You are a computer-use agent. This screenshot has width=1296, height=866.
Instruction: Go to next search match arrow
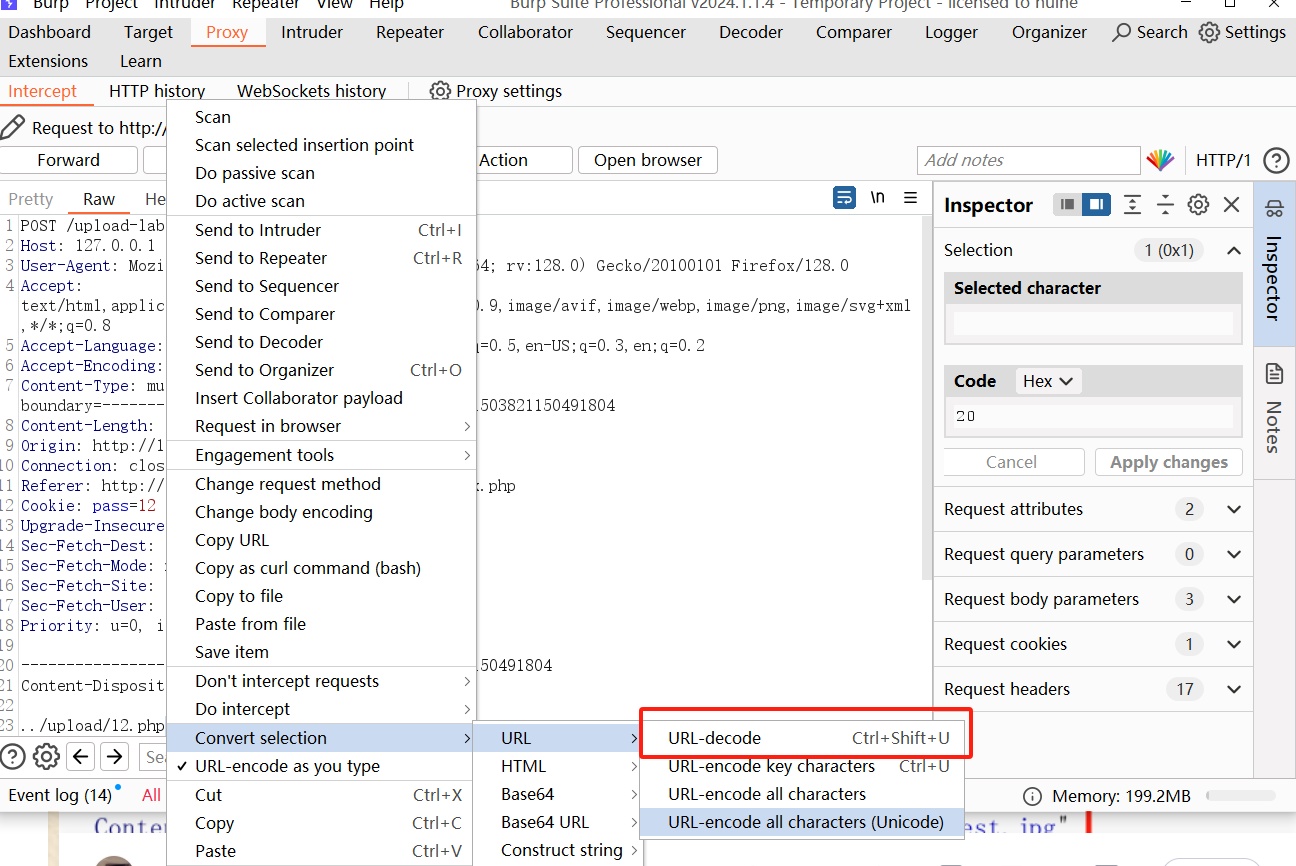coord(115,756)
